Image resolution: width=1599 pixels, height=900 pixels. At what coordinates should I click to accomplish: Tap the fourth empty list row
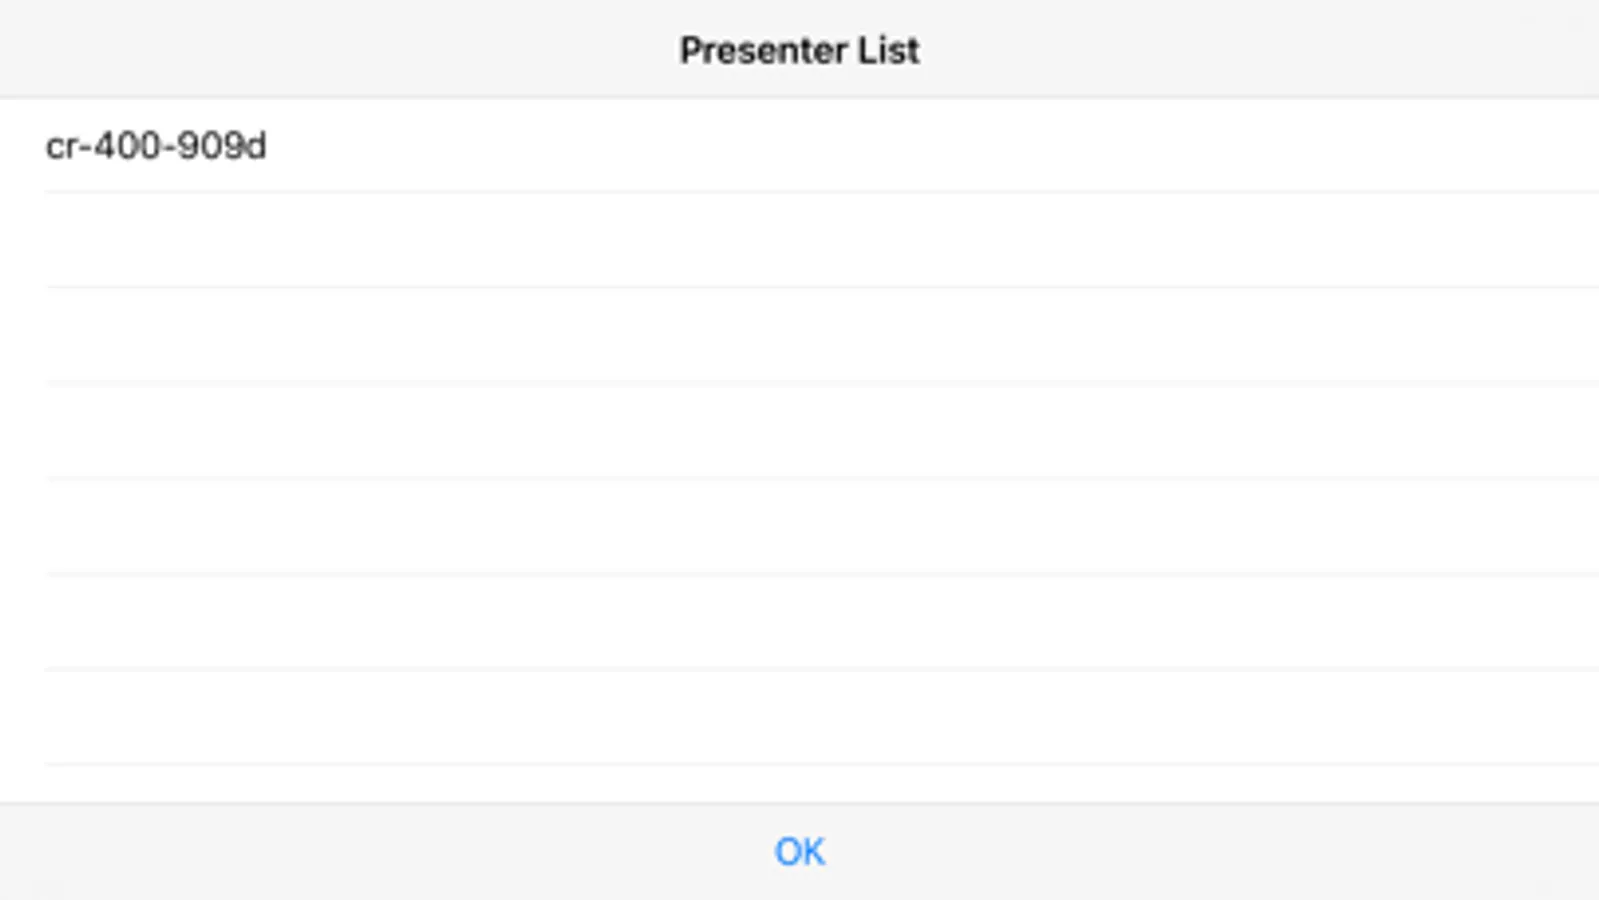[800, 526]
